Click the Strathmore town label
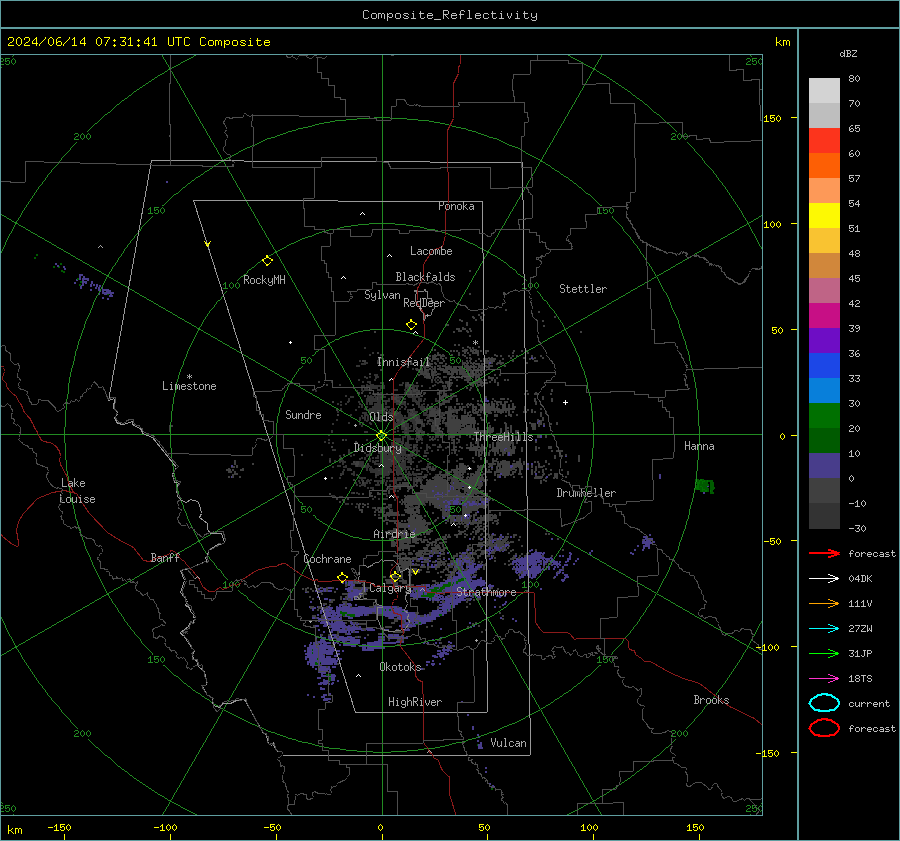Viewport: 900px width, 841px height. 486,592
